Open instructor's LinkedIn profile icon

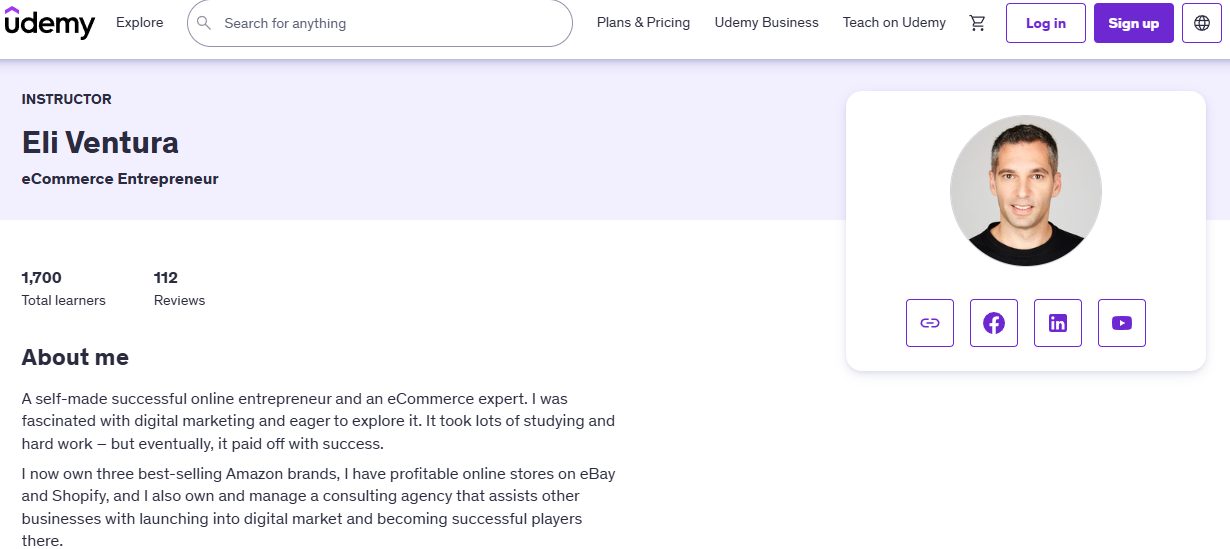pos(1058,323)
